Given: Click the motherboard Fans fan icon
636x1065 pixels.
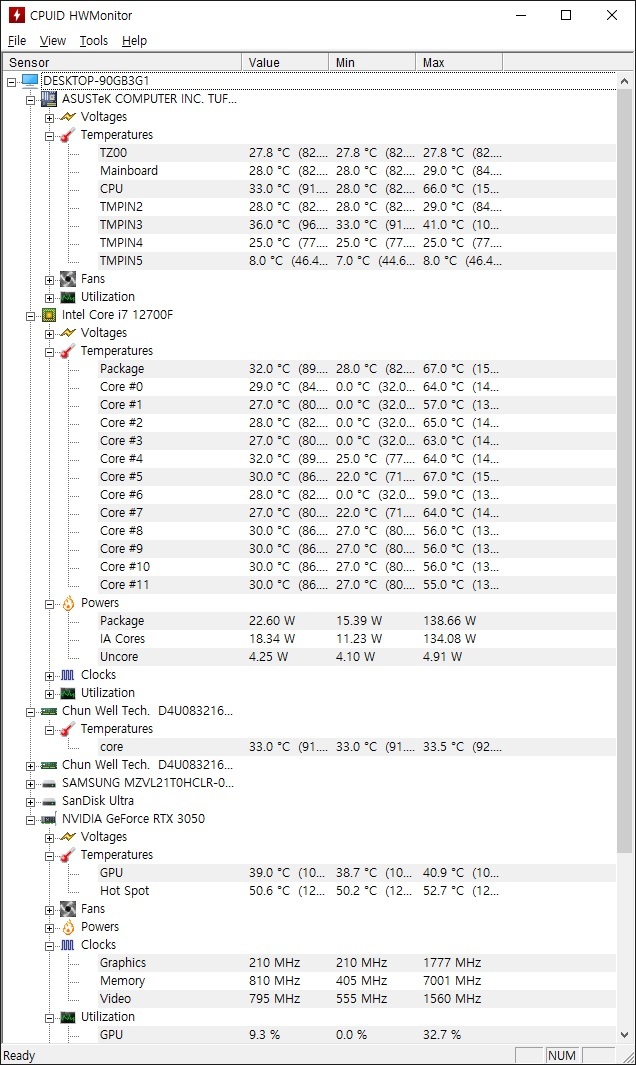Looking at the screenshot, I should click(x=68, y=279).
